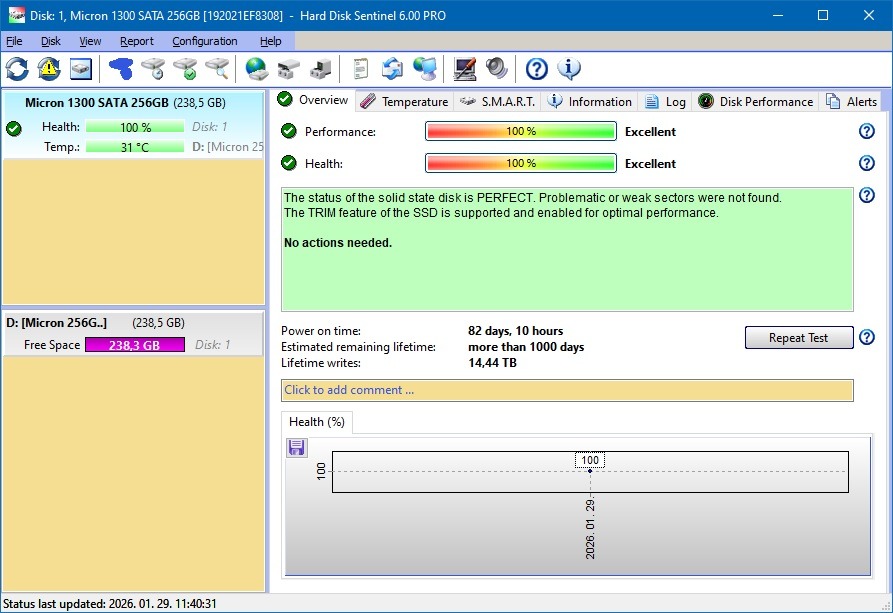
Task: Click the Performance 100 % gradient bar
Action: [x=521, y=131]
